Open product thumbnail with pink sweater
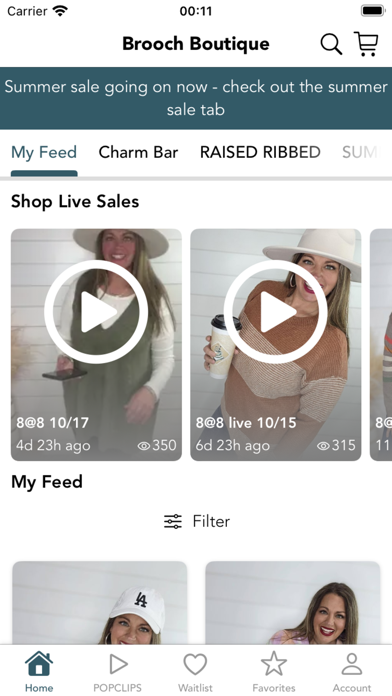Screen dimensions: 392x696 click(x=293, y=603)
